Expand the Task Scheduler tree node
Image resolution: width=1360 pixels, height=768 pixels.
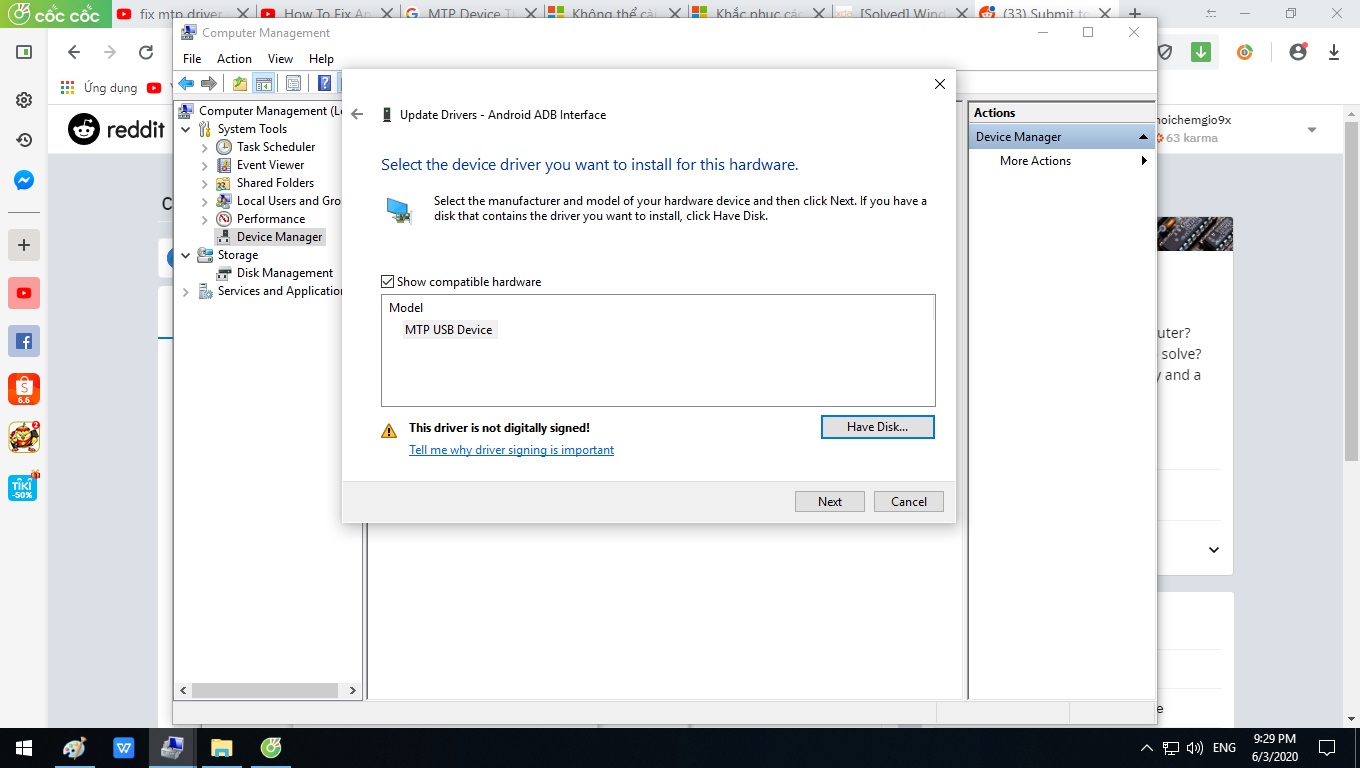pos(205,147)
